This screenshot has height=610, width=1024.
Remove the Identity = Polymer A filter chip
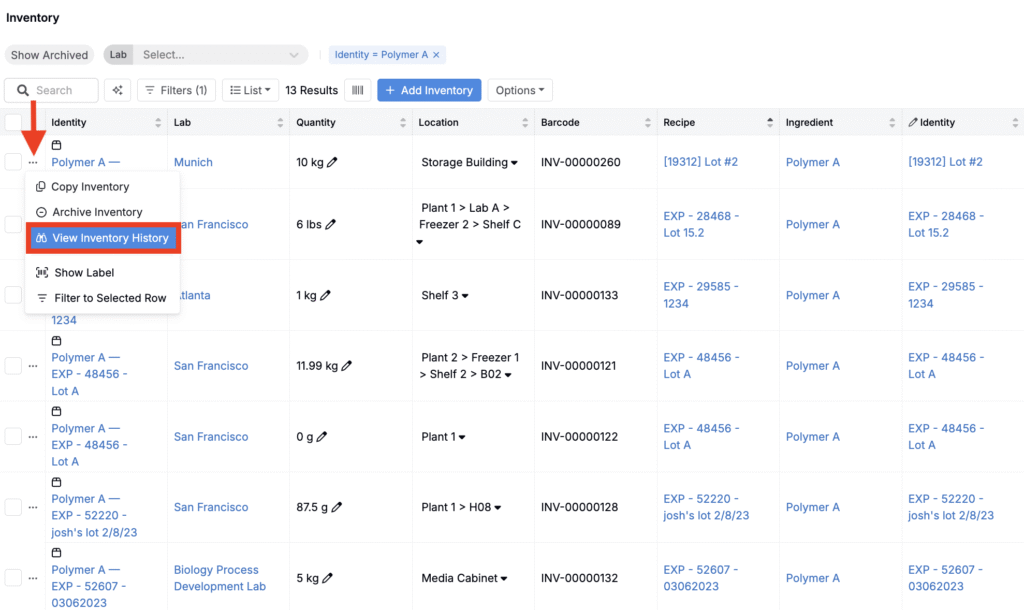436,55
